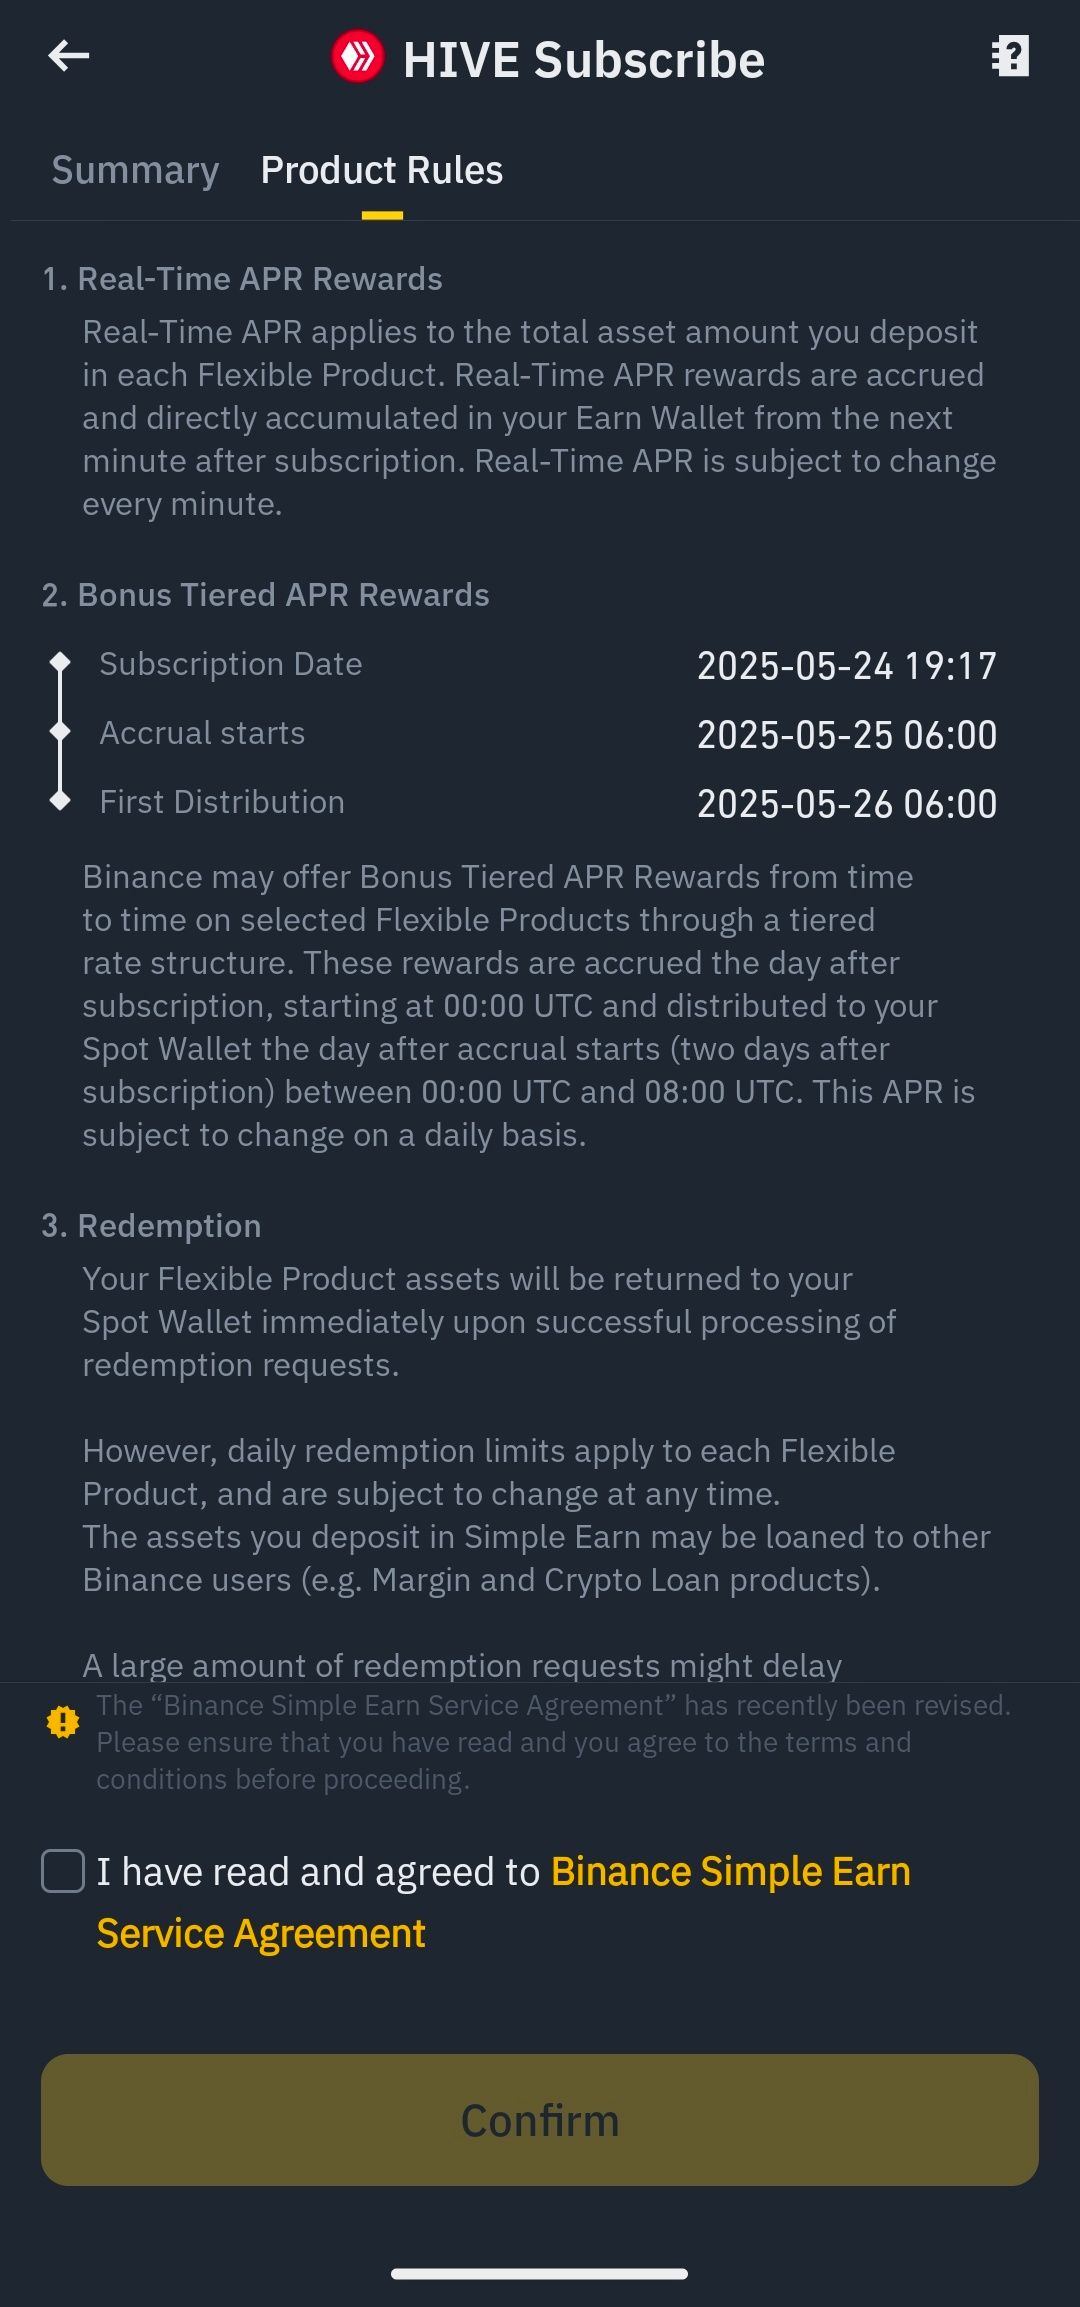Tap the yellow warning notice icon
The width and height of the screenshot is (1080, 2307).
[x=63, y=1722]
